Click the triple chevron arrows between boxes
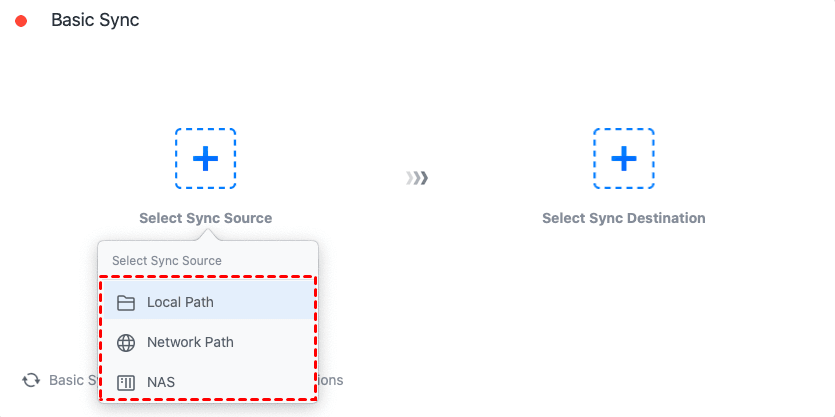 click(417, 178)
